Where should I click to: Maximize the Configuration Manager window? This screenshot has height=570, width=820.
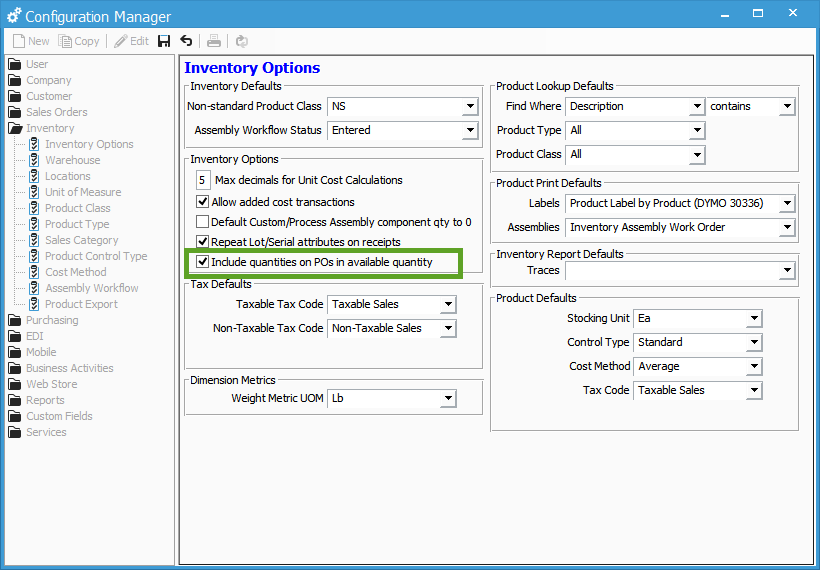point(758,14)
